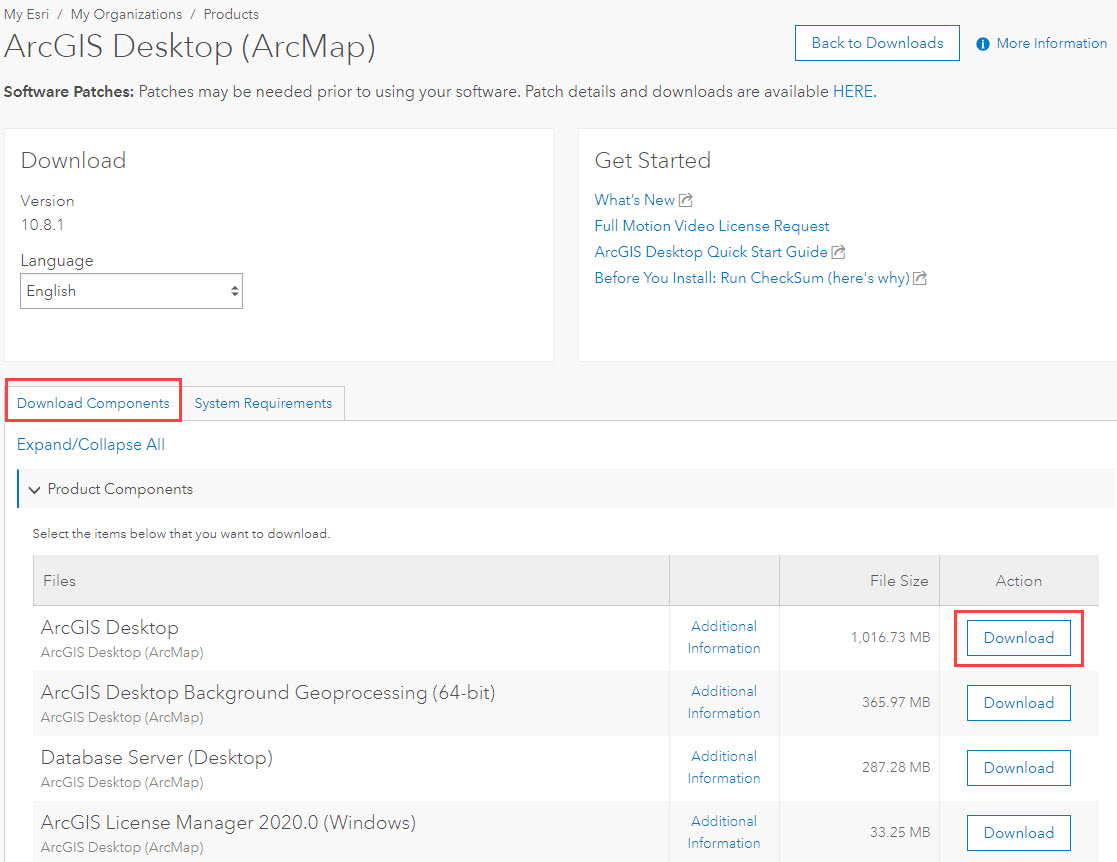Viewport: 1117px width, 862px height.
Task: Open My Organizations breadcrumb link
Action: click(126, 14)
